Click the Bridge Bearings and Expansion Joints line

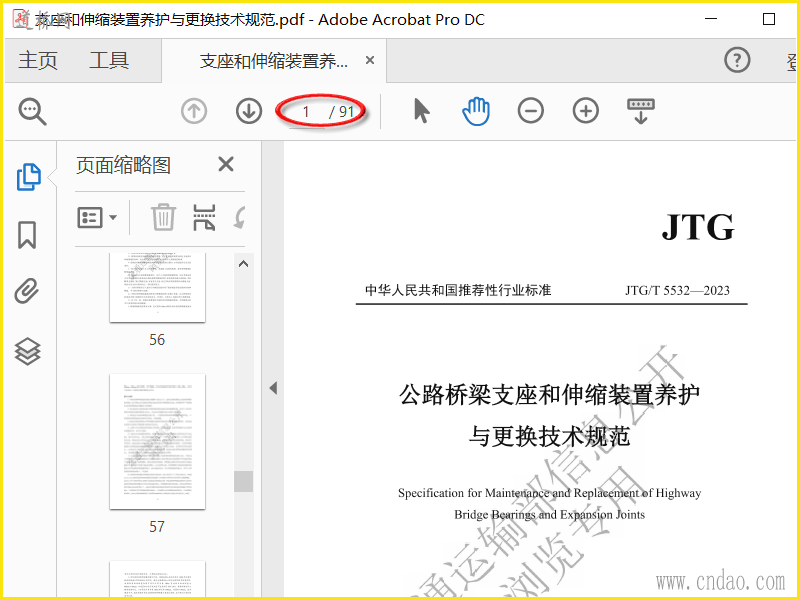549,514
